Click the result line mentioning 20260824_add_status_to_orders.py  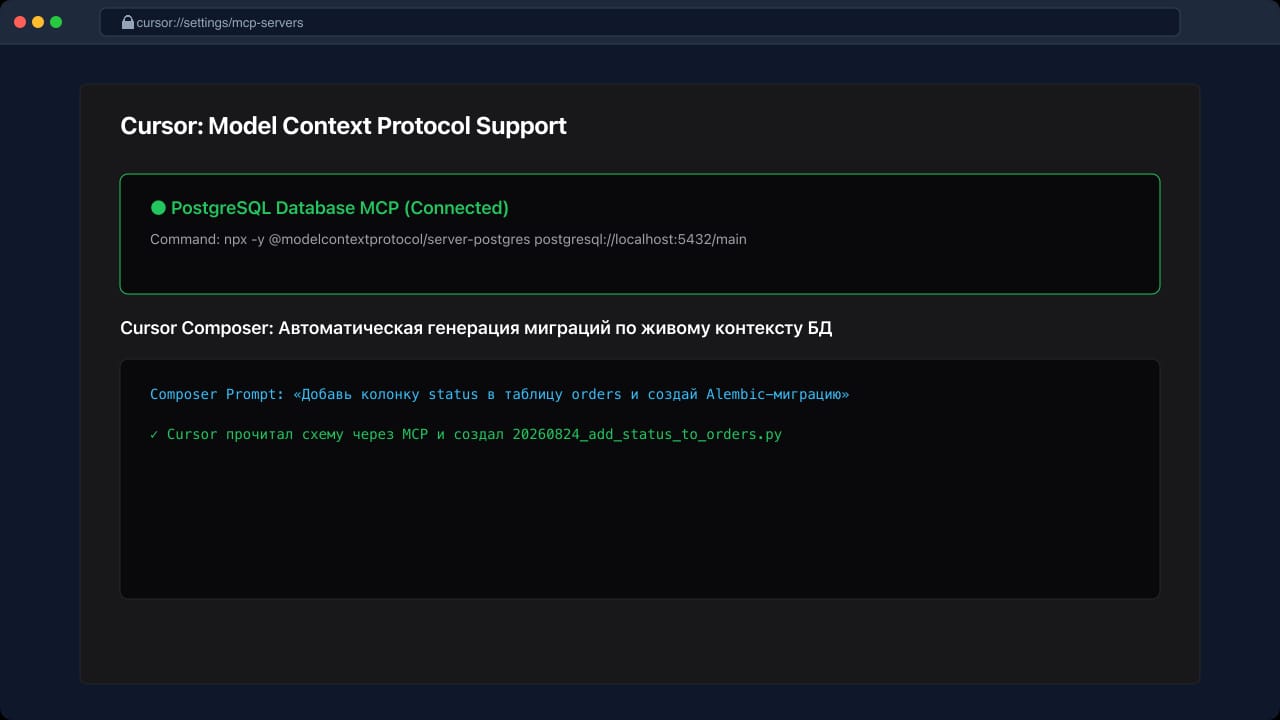click(x=466, y=434)
